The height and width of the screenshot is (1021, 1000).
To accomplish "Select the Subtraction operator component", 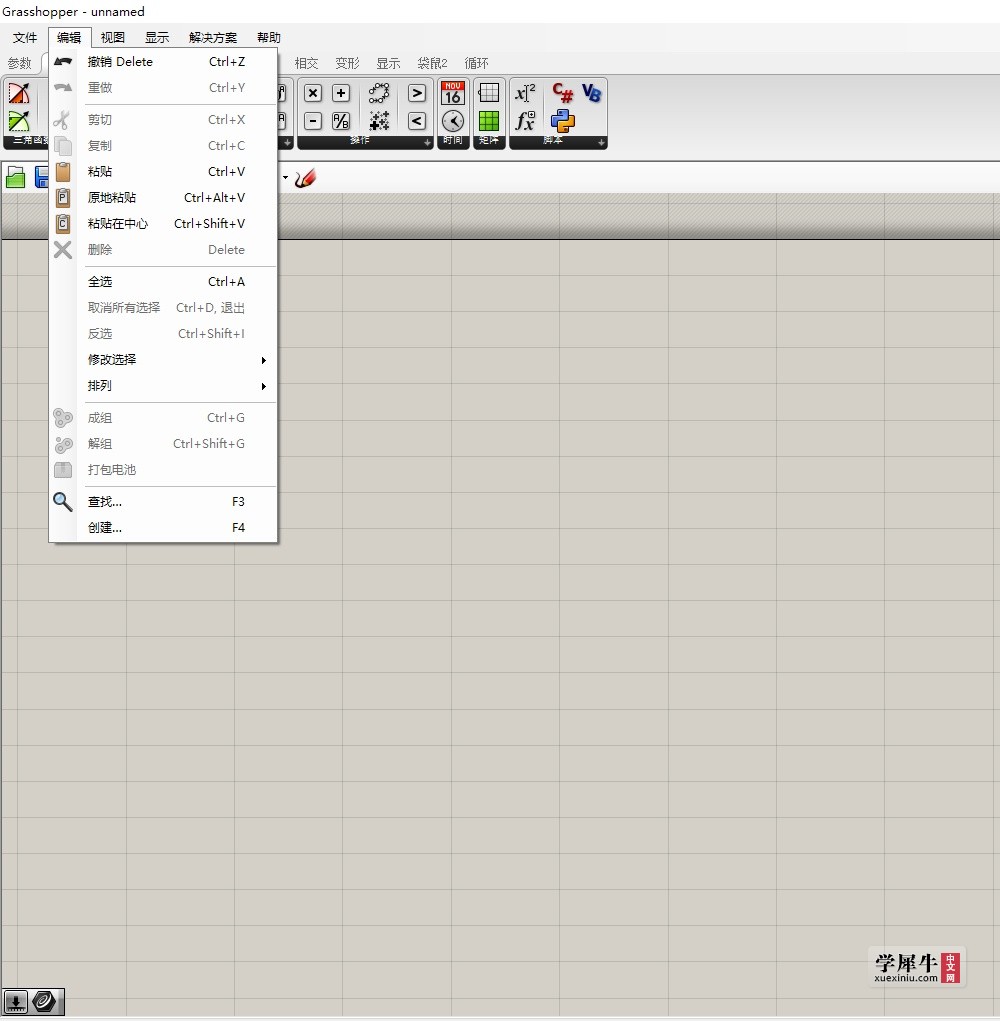I will tap(313, 121).
